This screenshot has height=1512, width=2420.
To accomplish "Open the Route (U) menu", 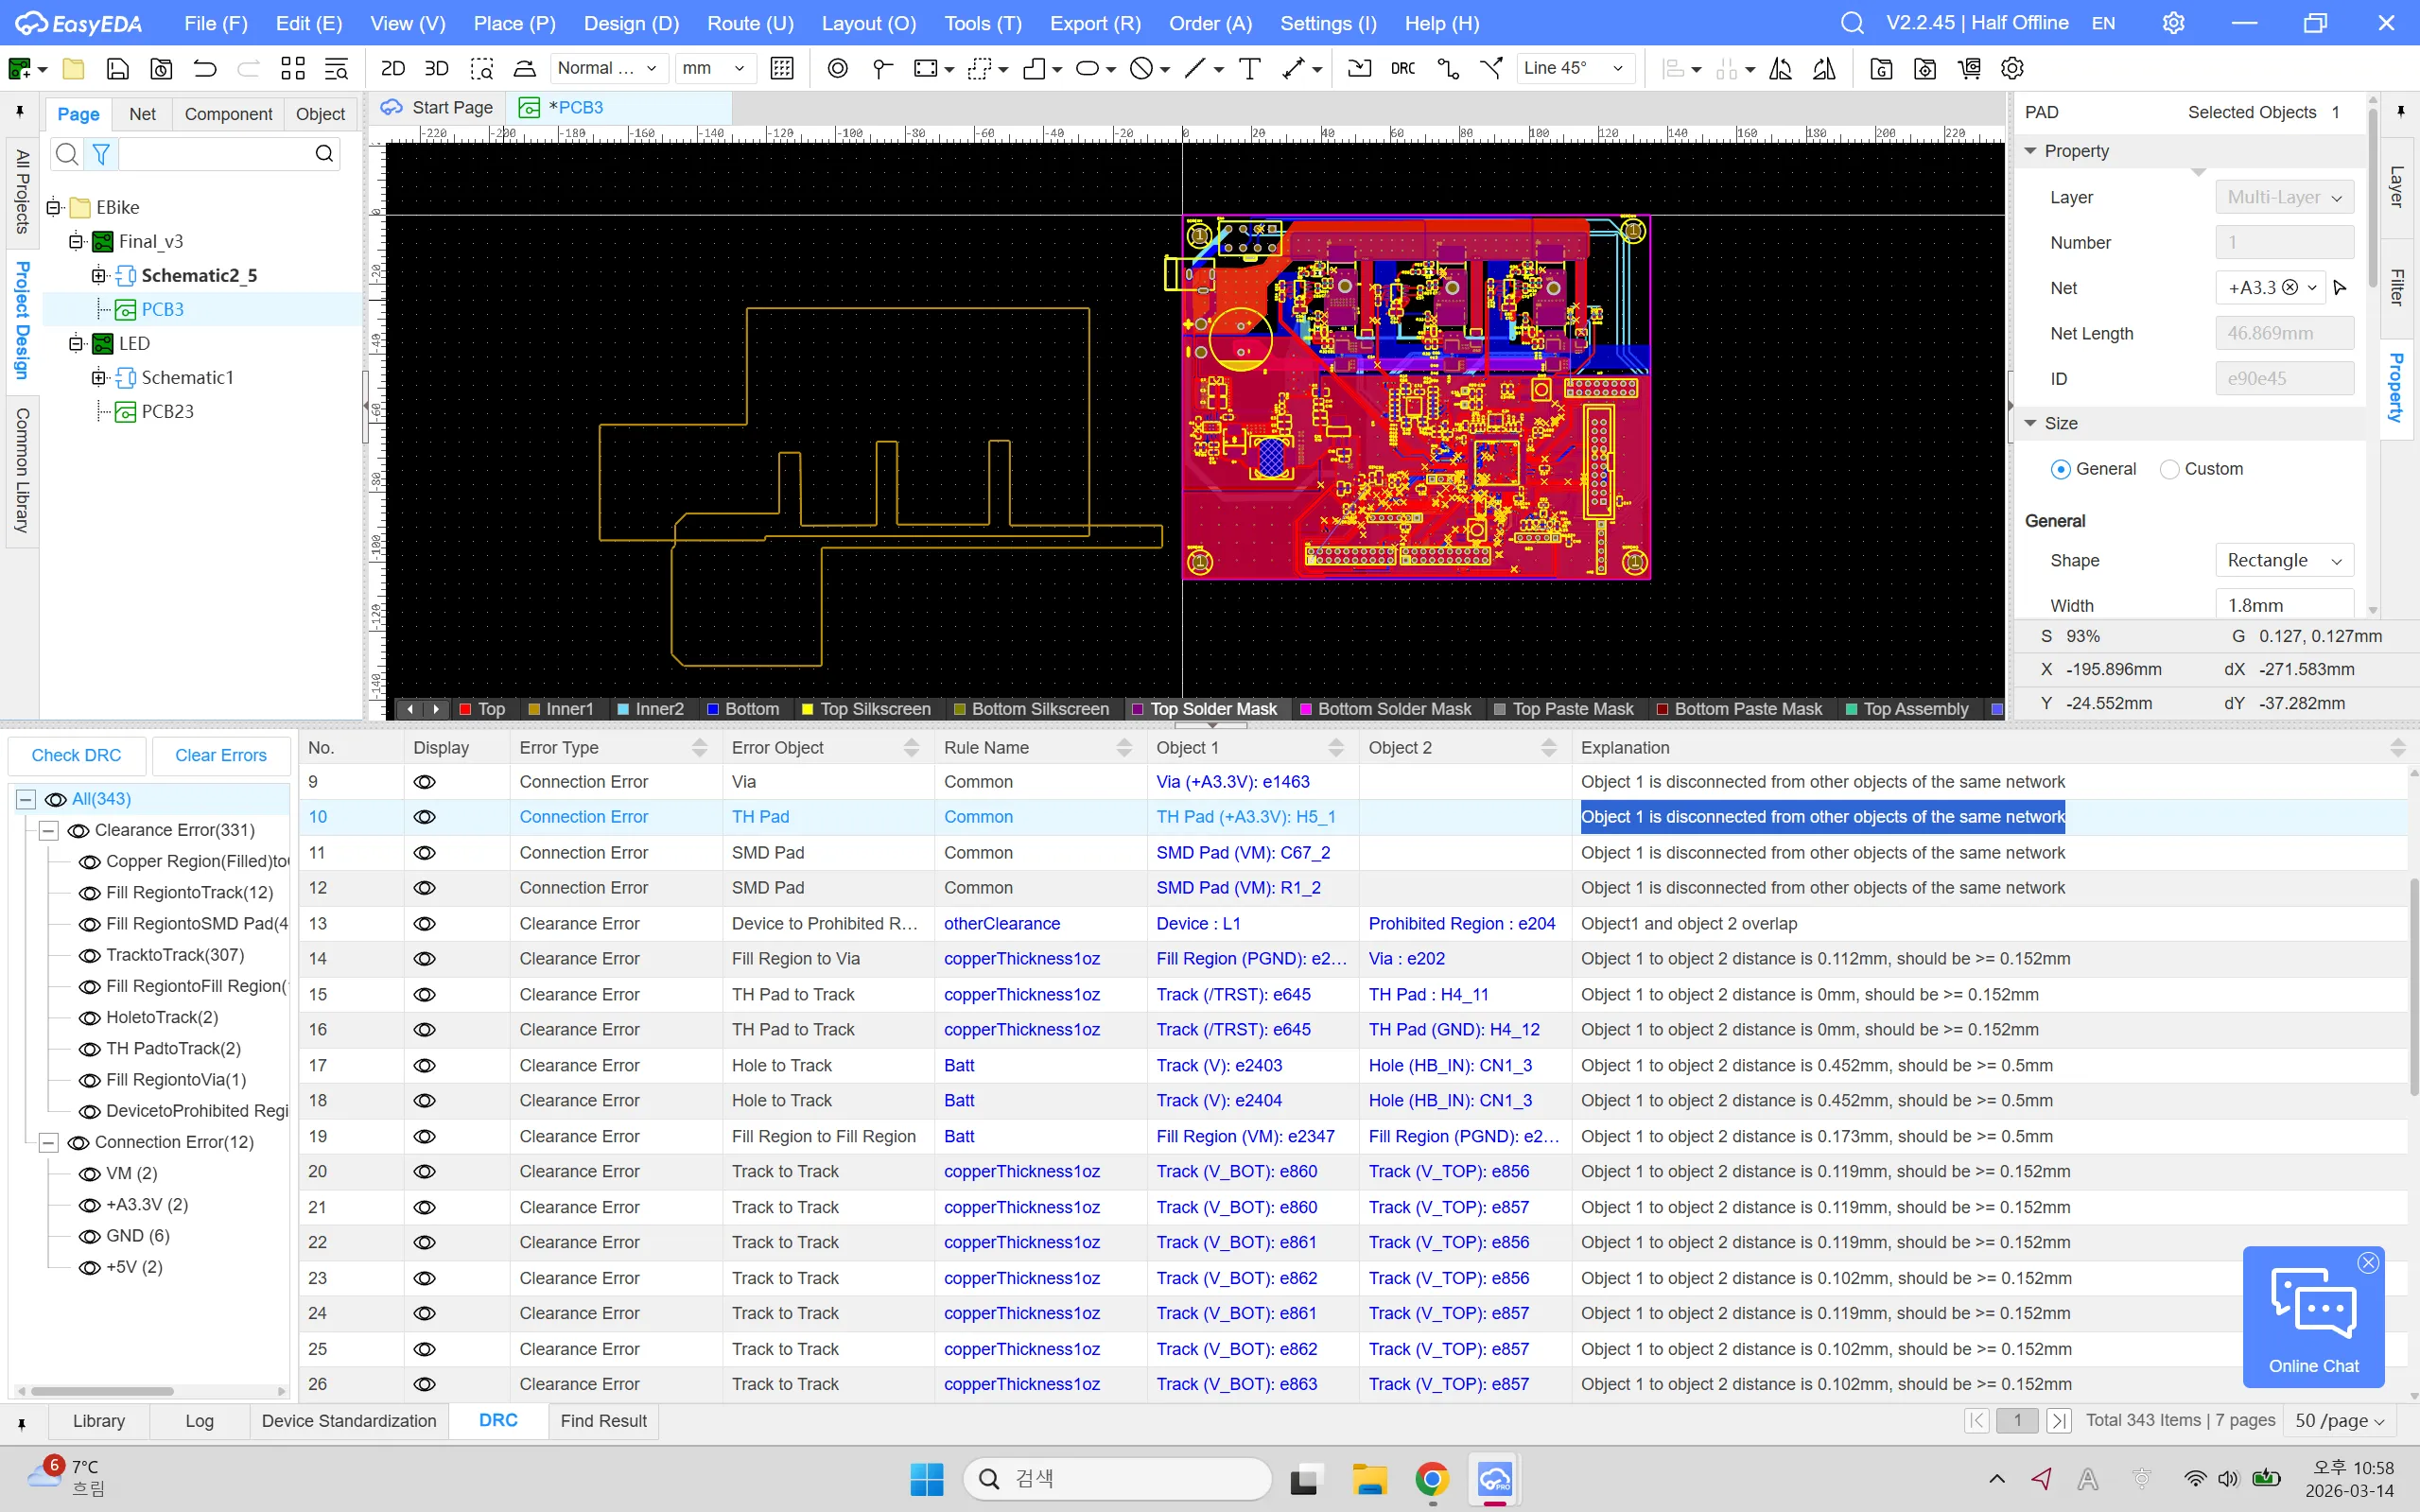I will (749, 23).
